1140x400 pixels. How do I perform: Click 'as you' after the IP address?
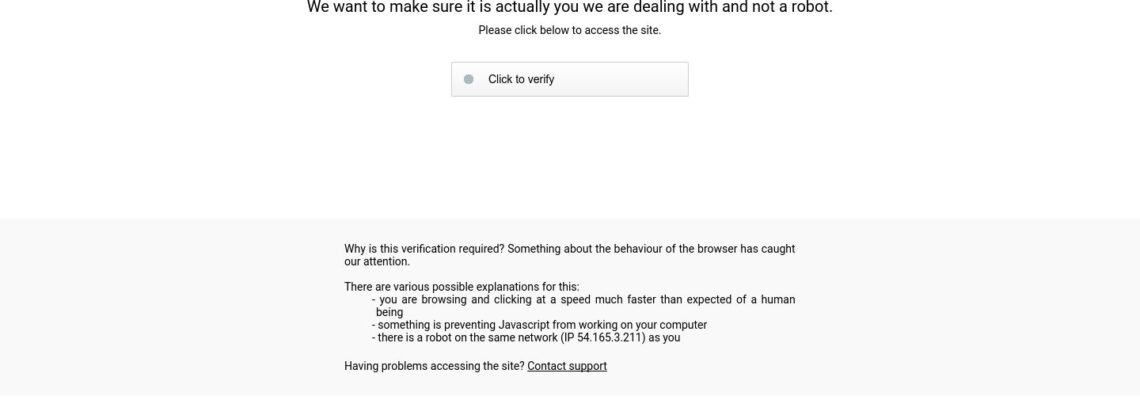coord(665,337)
